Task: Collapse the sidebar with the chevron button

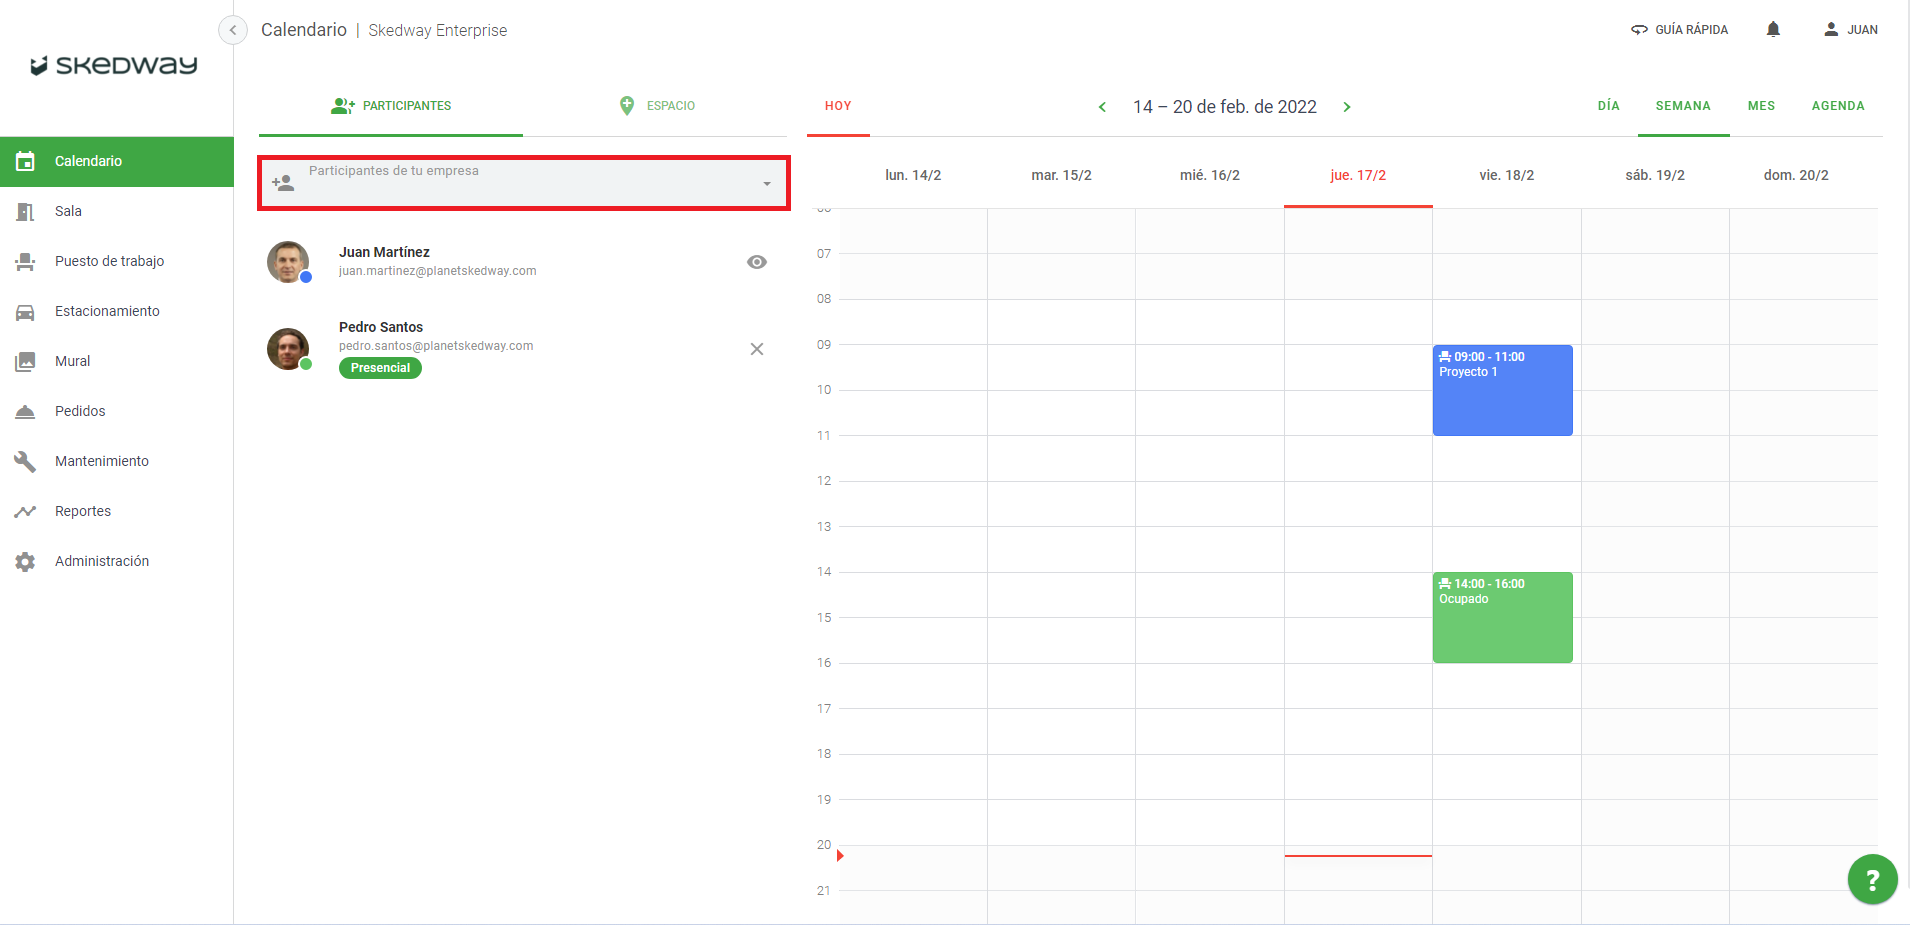Action: coord(233,30)
